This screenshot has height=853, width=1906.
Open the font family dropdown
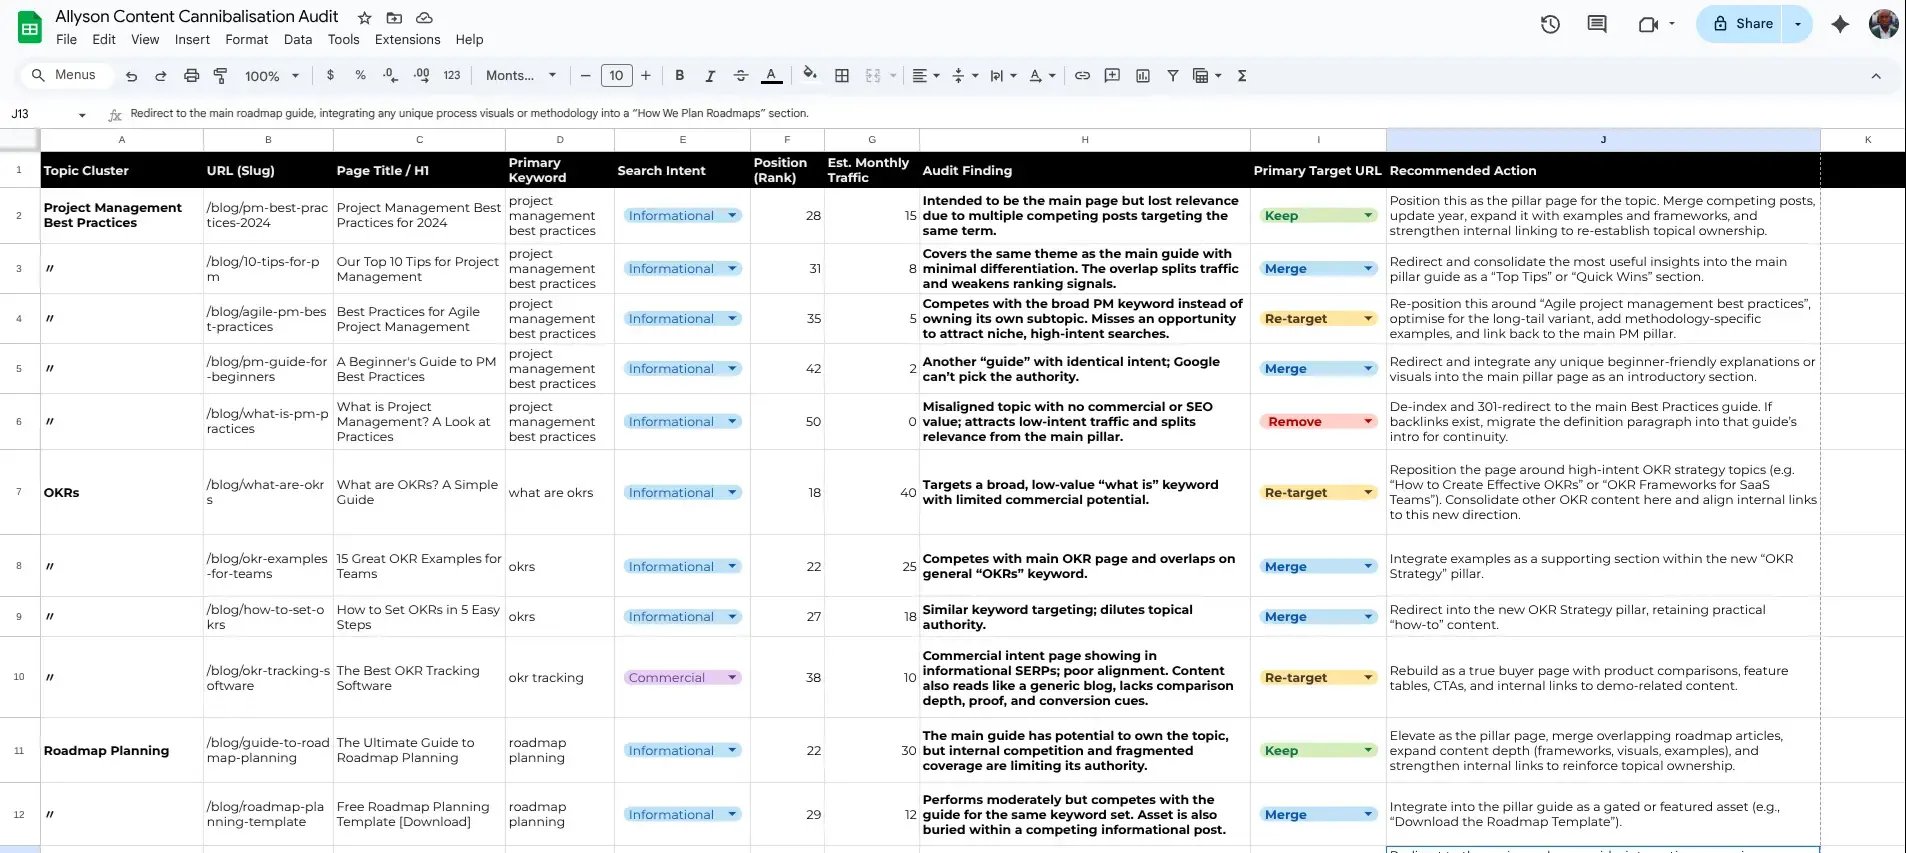tap(522, 76)
